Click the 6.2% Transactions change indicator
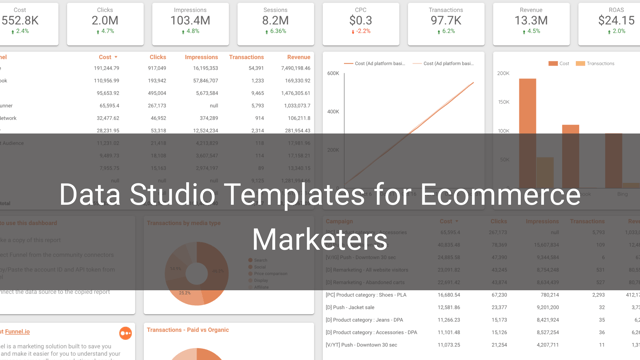 click(x=446, y=31)
